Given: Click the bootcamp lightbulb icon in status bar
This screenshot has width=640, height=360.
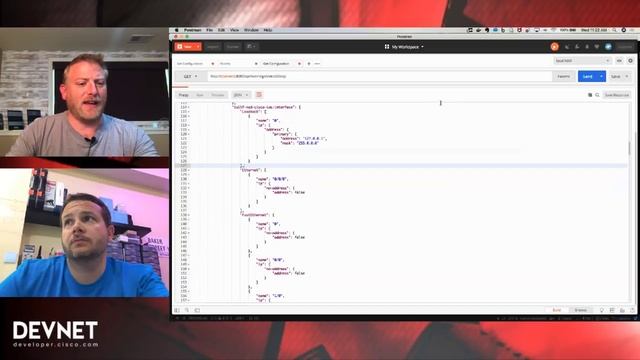Looking at the screenshot, I should coord(602,310).
